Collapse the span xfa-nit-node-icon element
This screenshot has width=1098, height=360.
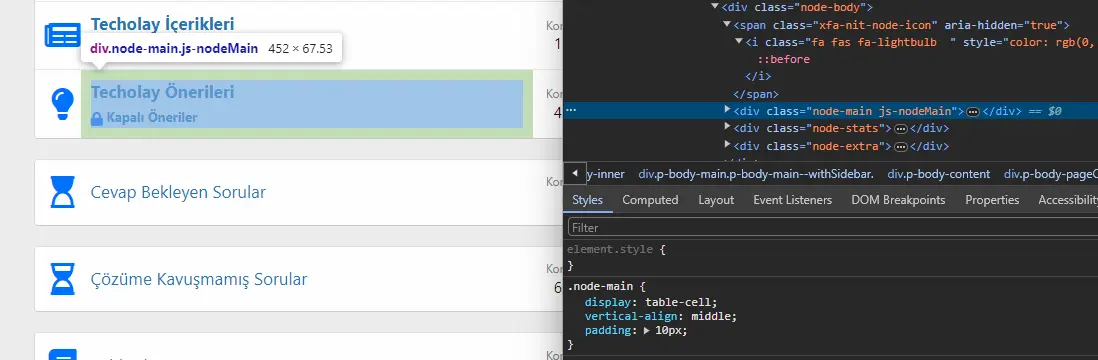point(728,25)
